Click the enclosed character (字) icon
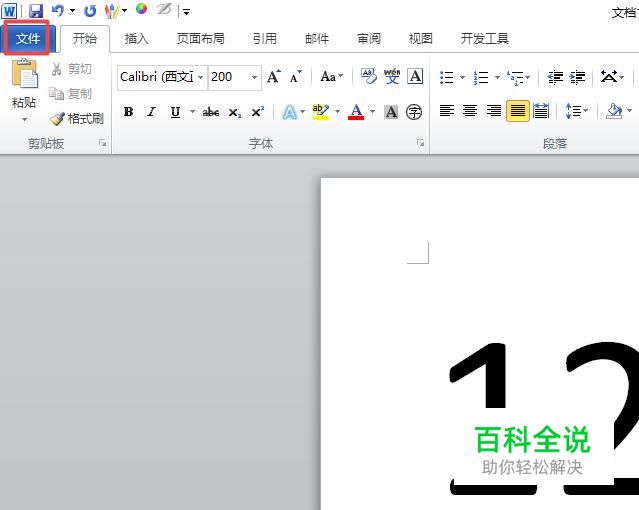The width and height of the screenshot is (639, 510). (414, 112)
